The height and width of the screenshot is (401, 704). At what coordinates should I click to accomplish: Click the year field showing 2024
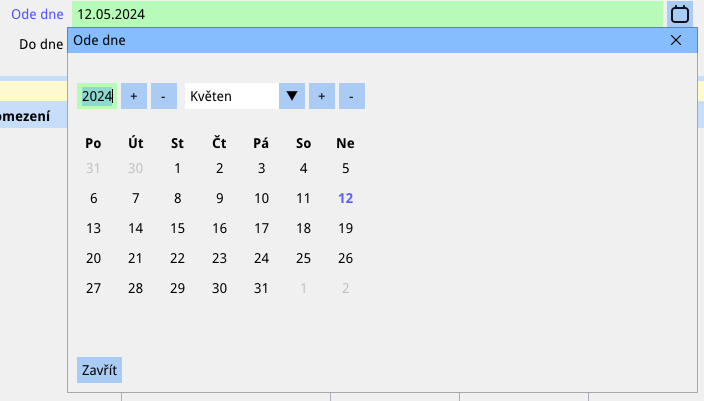click(x=98, y=96)
